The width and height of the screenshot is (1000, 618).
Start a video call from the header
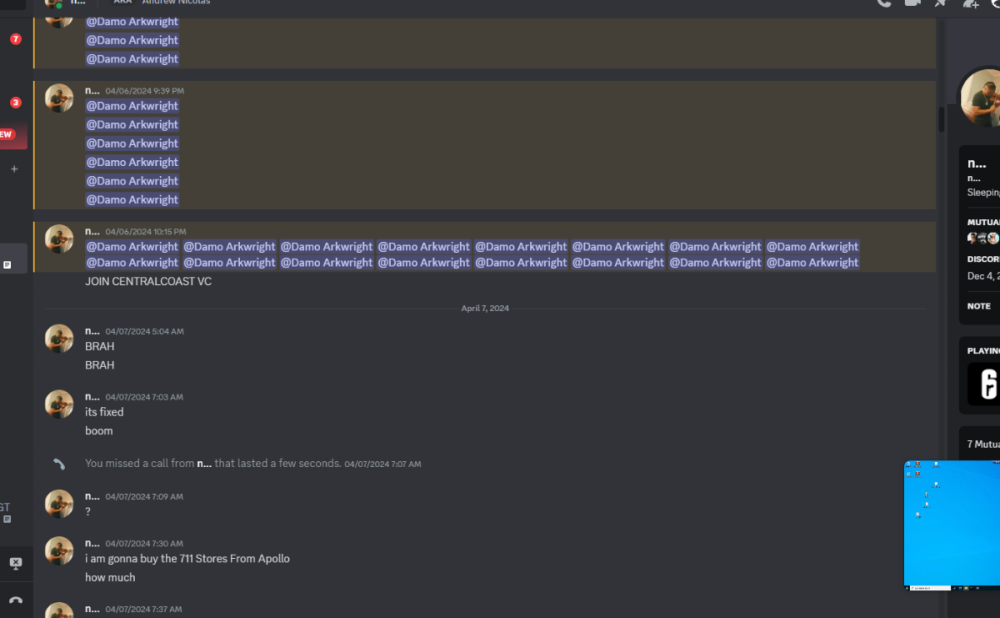(x=912, y=3)
